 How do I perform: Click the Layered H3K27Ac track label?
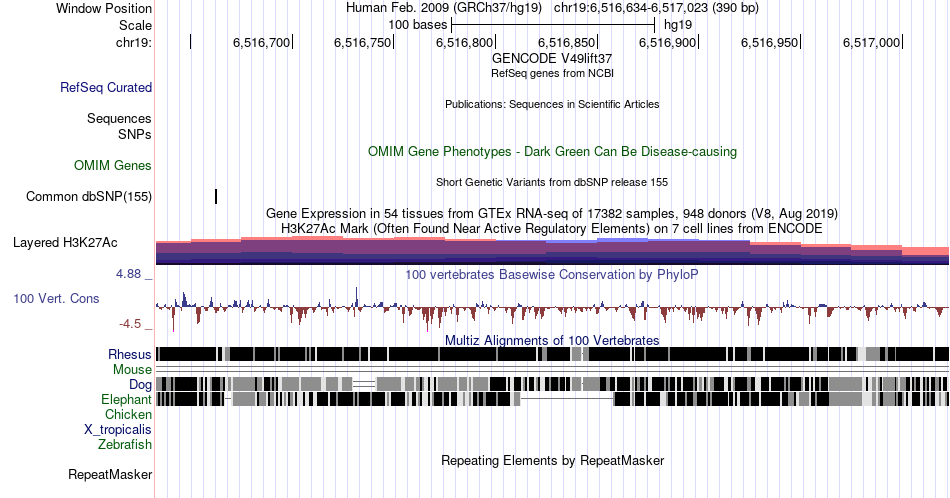click(x=65, y=242)
